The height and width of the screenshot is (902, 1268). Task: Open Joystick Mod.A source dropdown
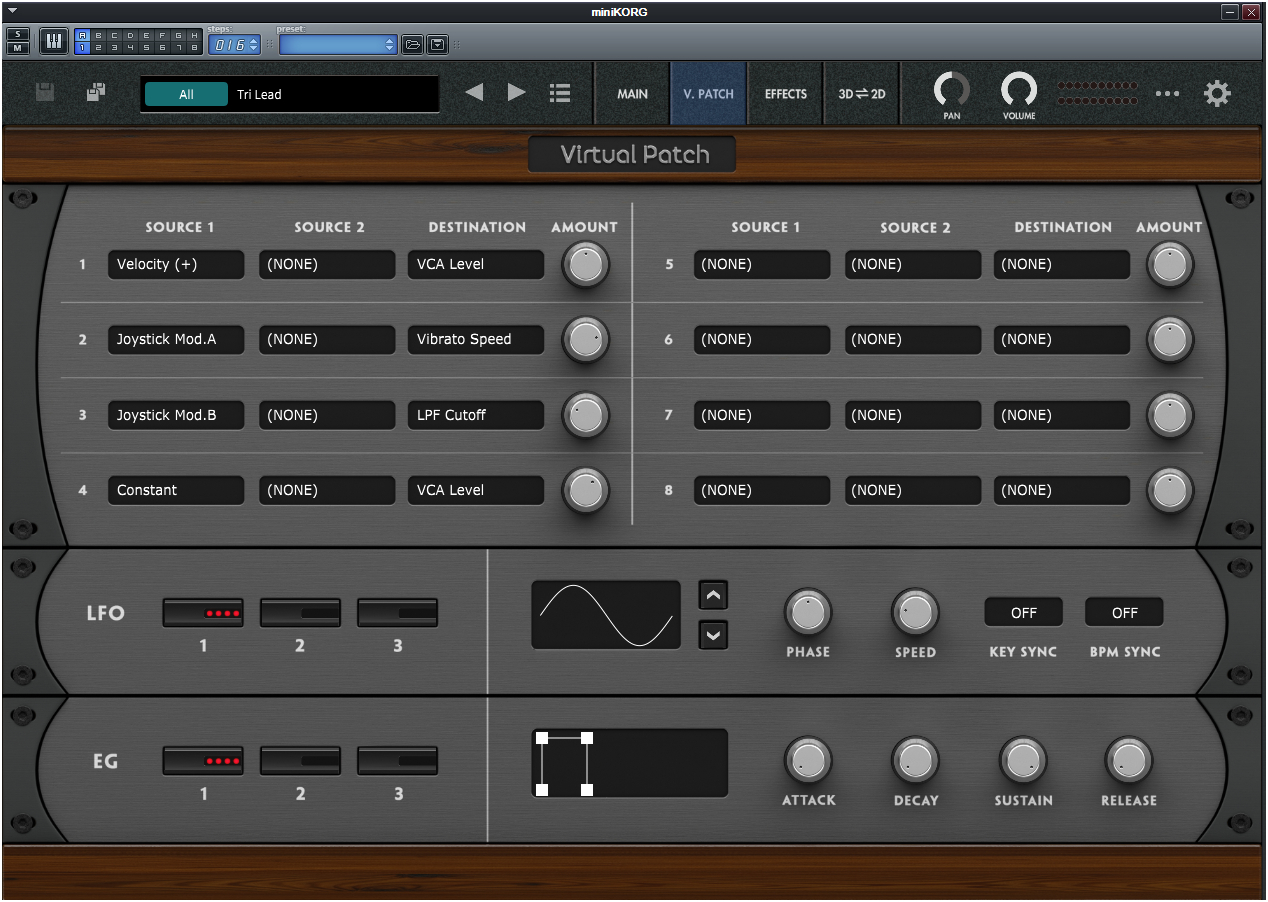pyautogui.click(x=176, y=339)
